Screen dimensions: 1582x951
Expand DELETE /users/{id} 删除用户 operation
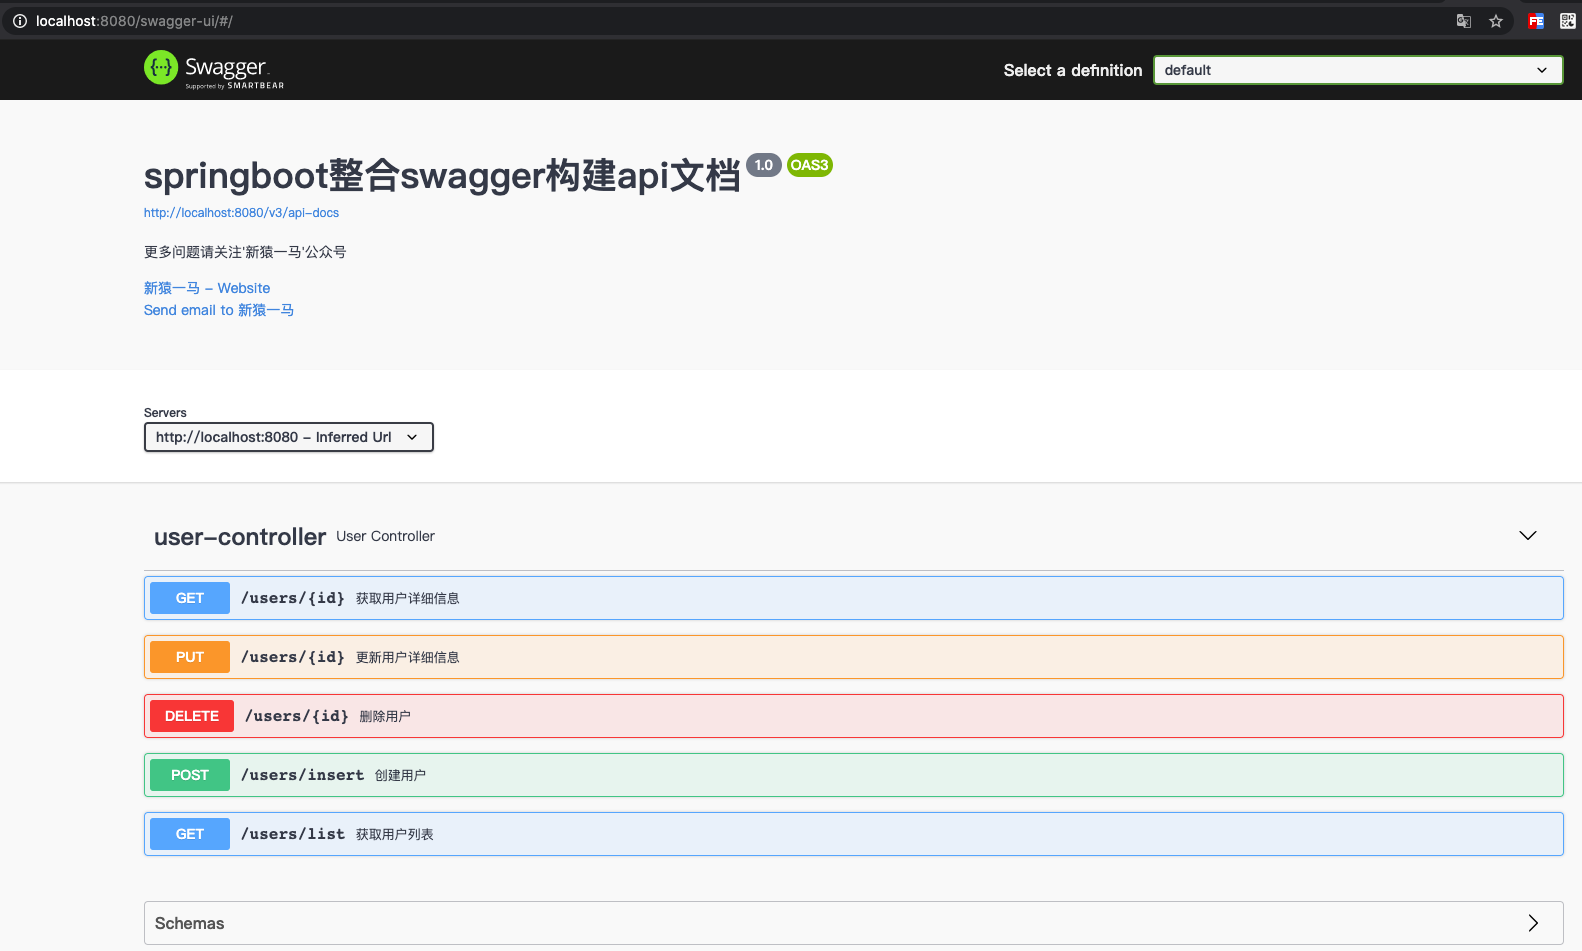[854, 716]
